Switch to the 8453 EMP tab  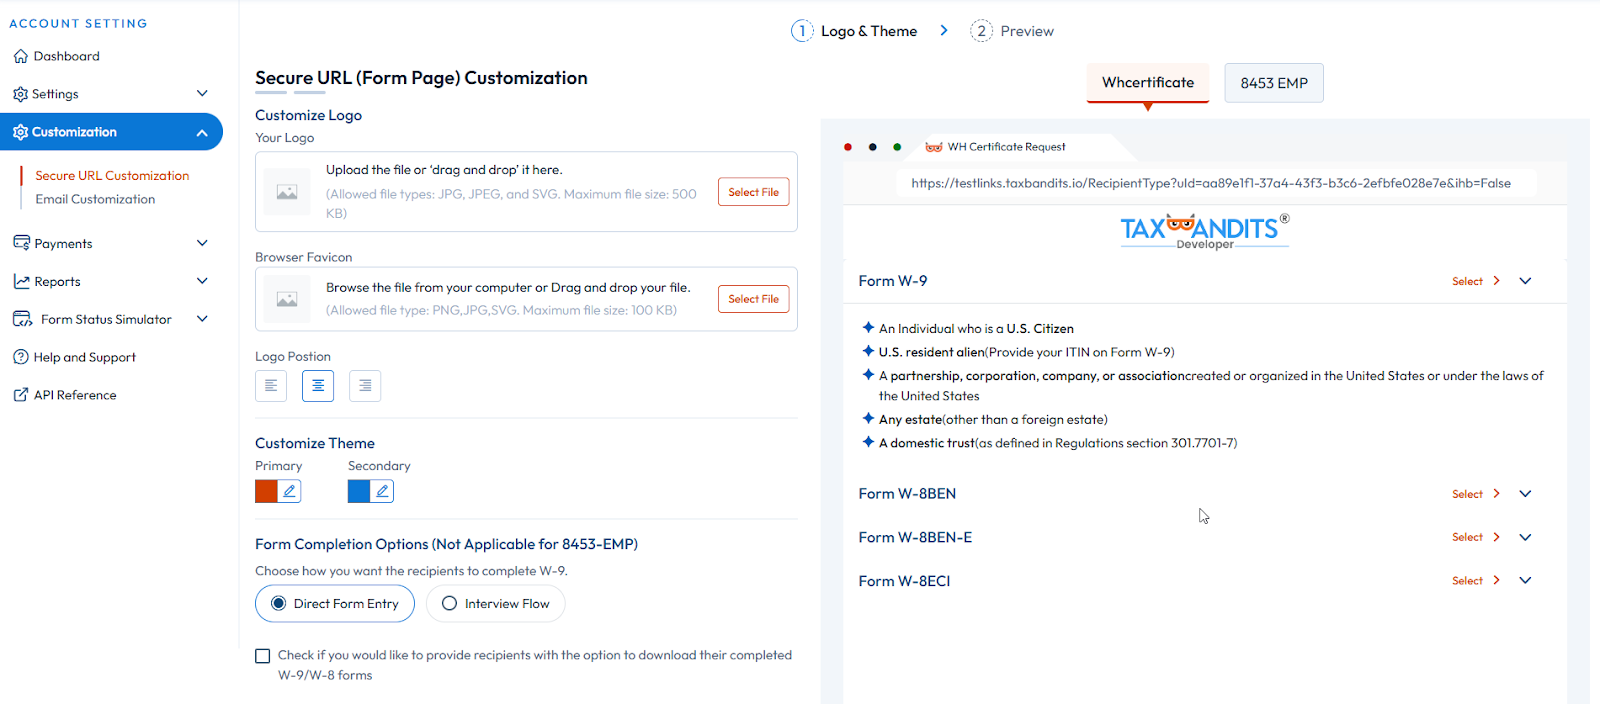point(1273,83)
